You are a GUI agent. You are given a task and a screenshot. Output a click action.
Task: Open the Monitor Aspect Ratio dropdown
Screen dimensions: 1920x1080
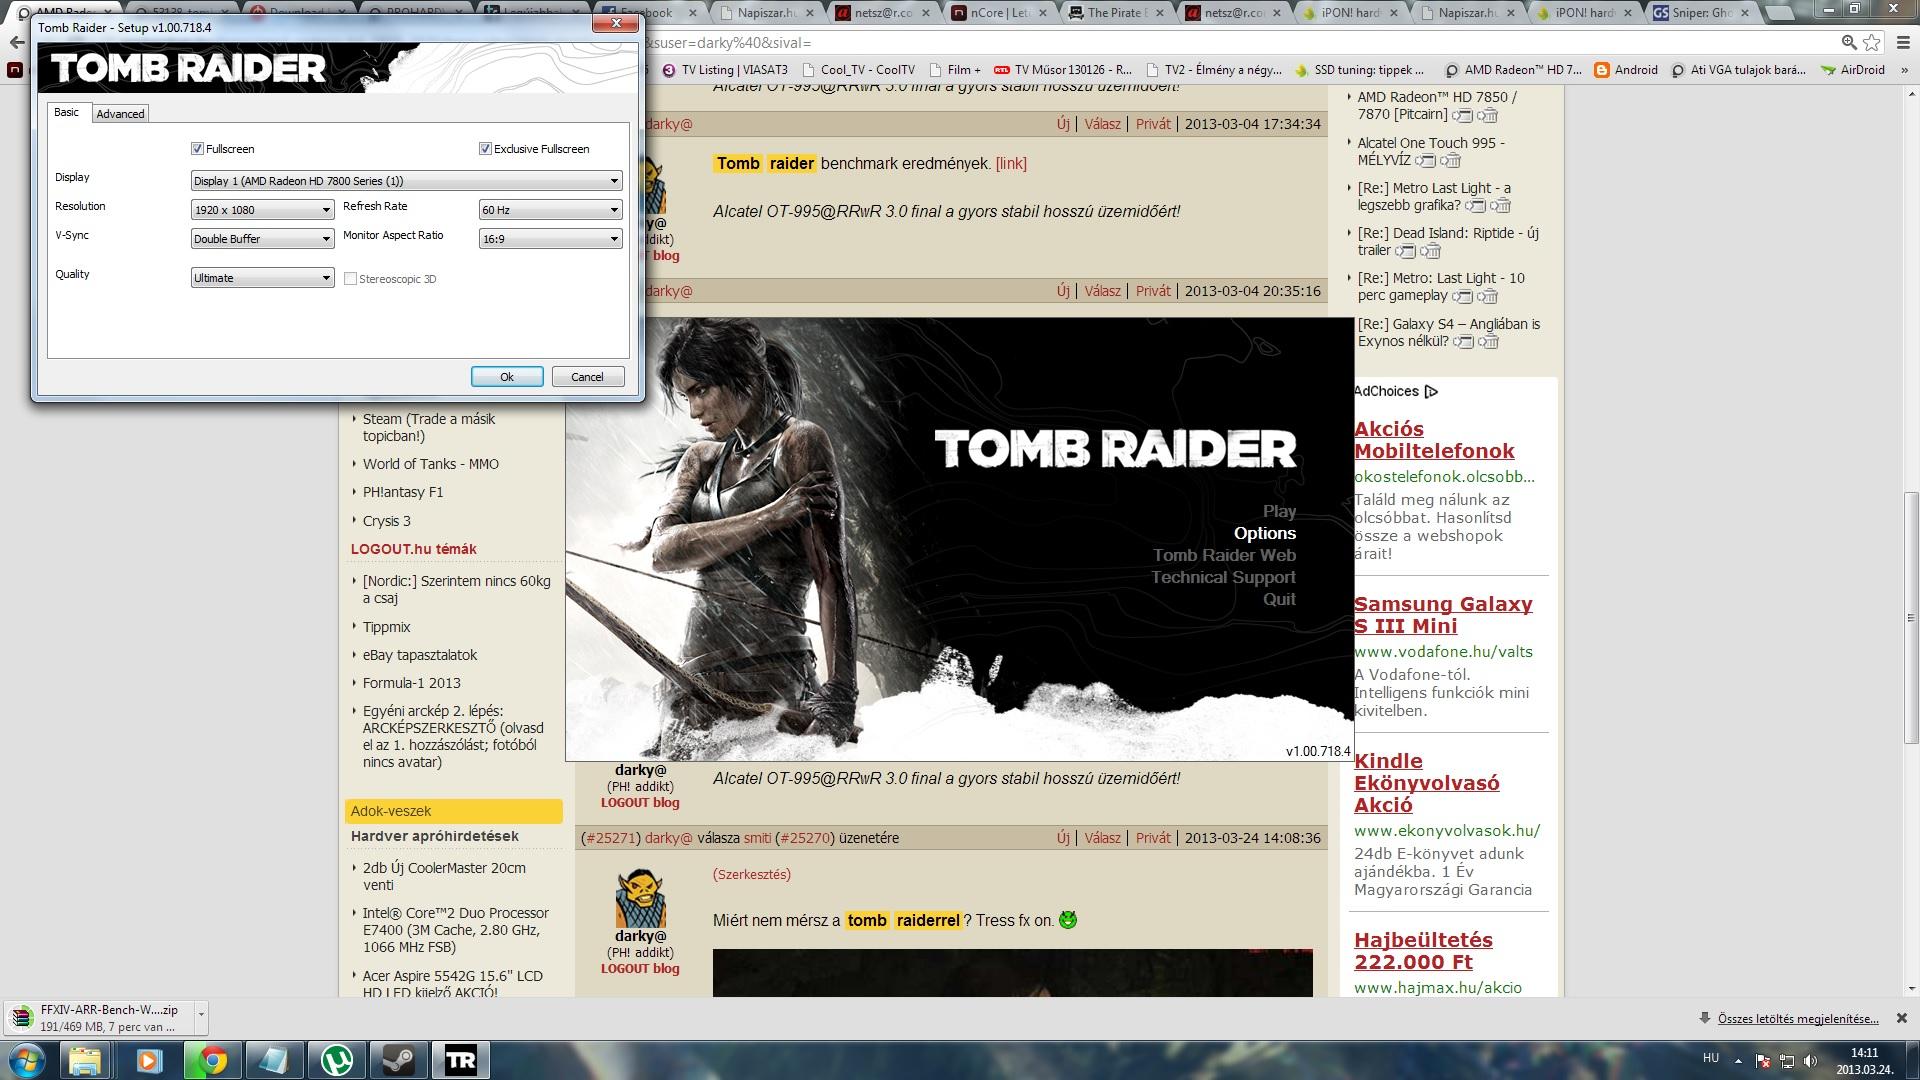(550, 239)
